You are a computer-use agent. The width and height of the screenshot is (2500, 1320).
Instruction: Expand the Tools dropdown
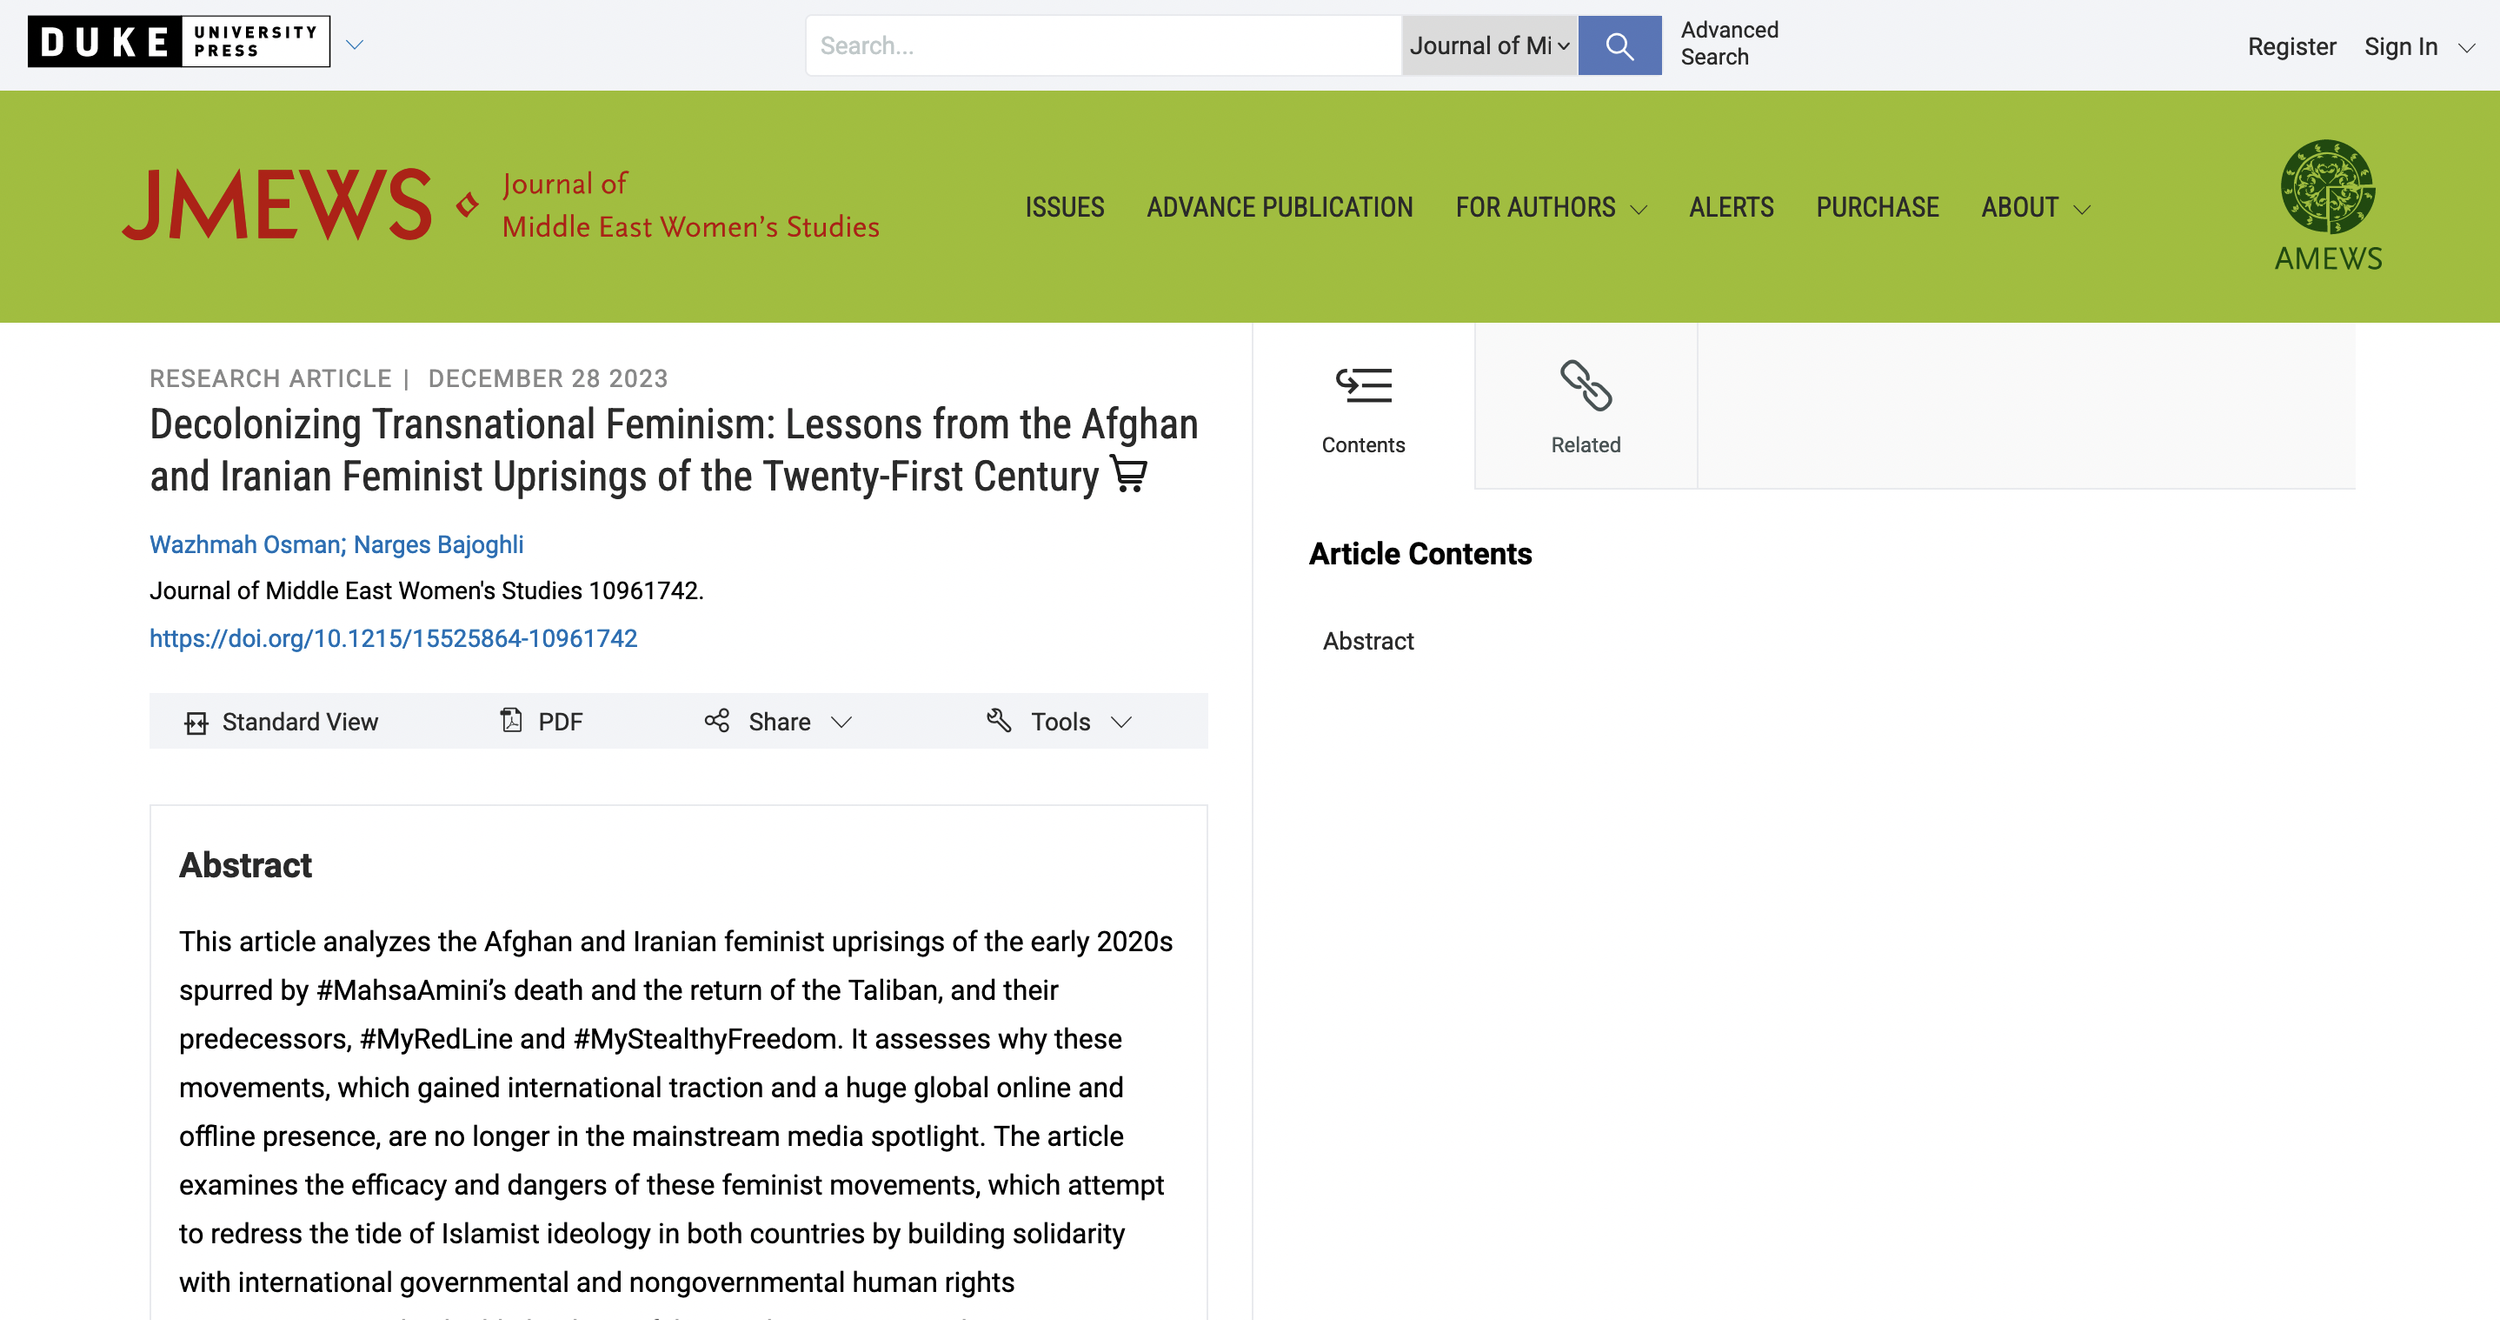tap(1059, 722)
